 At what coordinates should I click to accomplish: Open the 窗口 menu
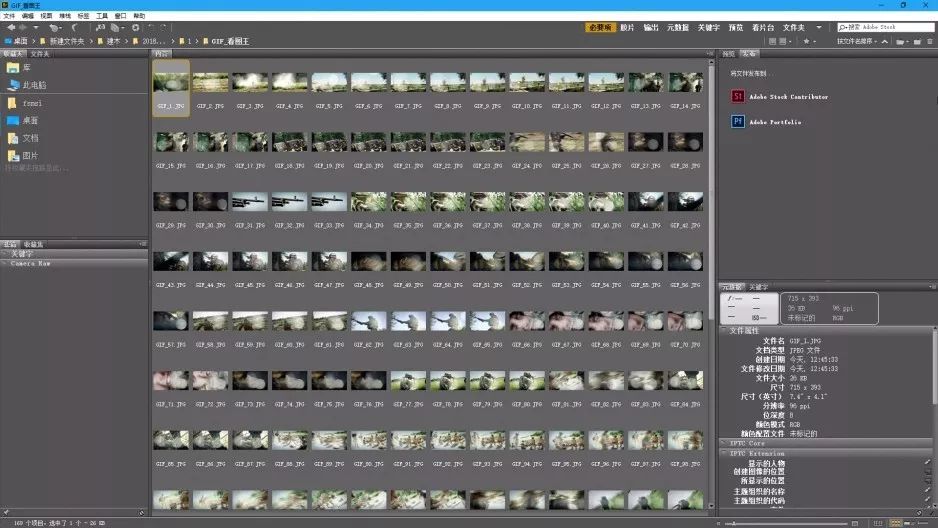120,16
